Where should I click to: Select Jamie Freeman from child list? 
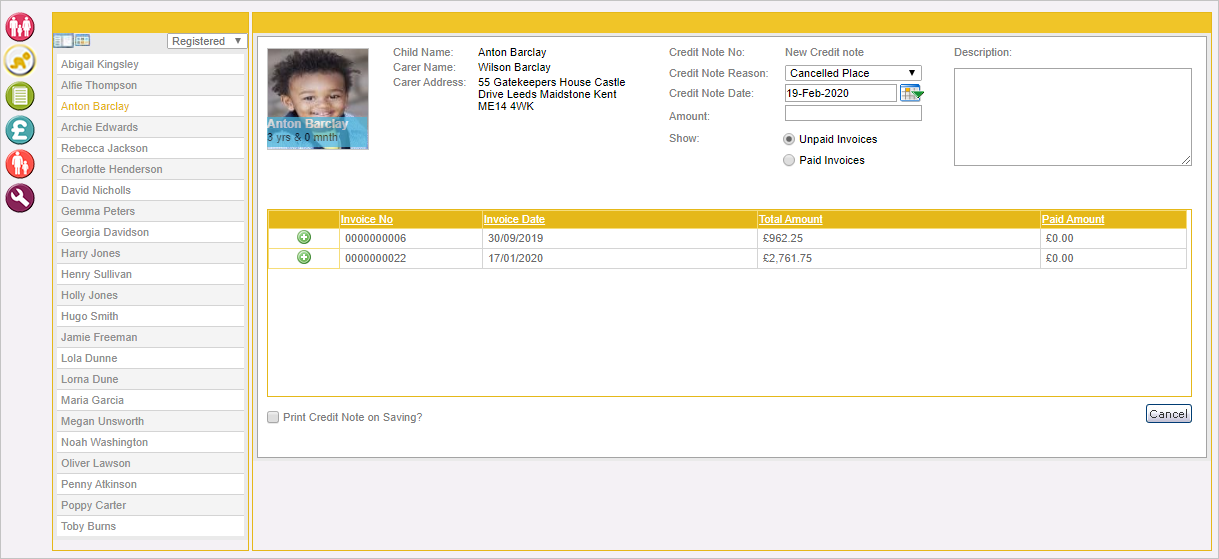150,337
